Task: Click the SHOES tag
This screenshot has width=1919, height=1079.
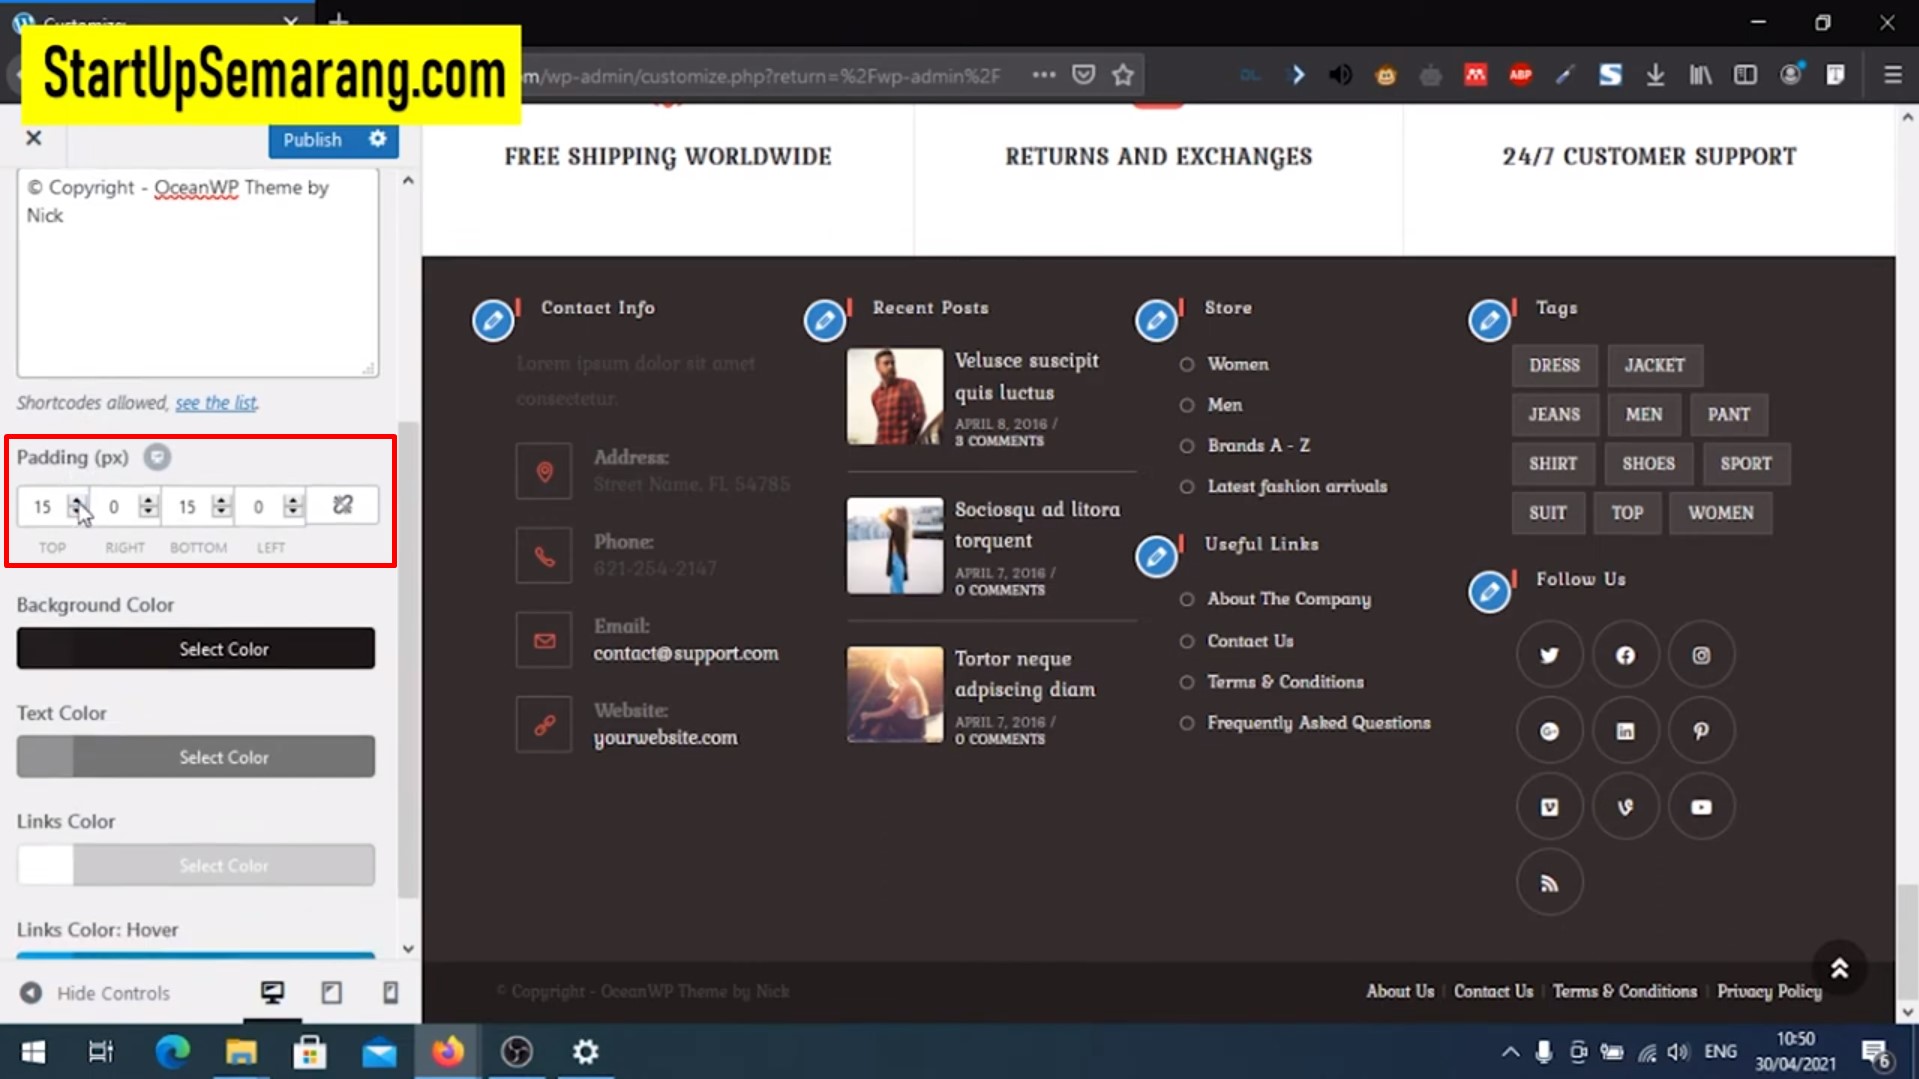Action: pyautogui.click(x=1648, y=464)
